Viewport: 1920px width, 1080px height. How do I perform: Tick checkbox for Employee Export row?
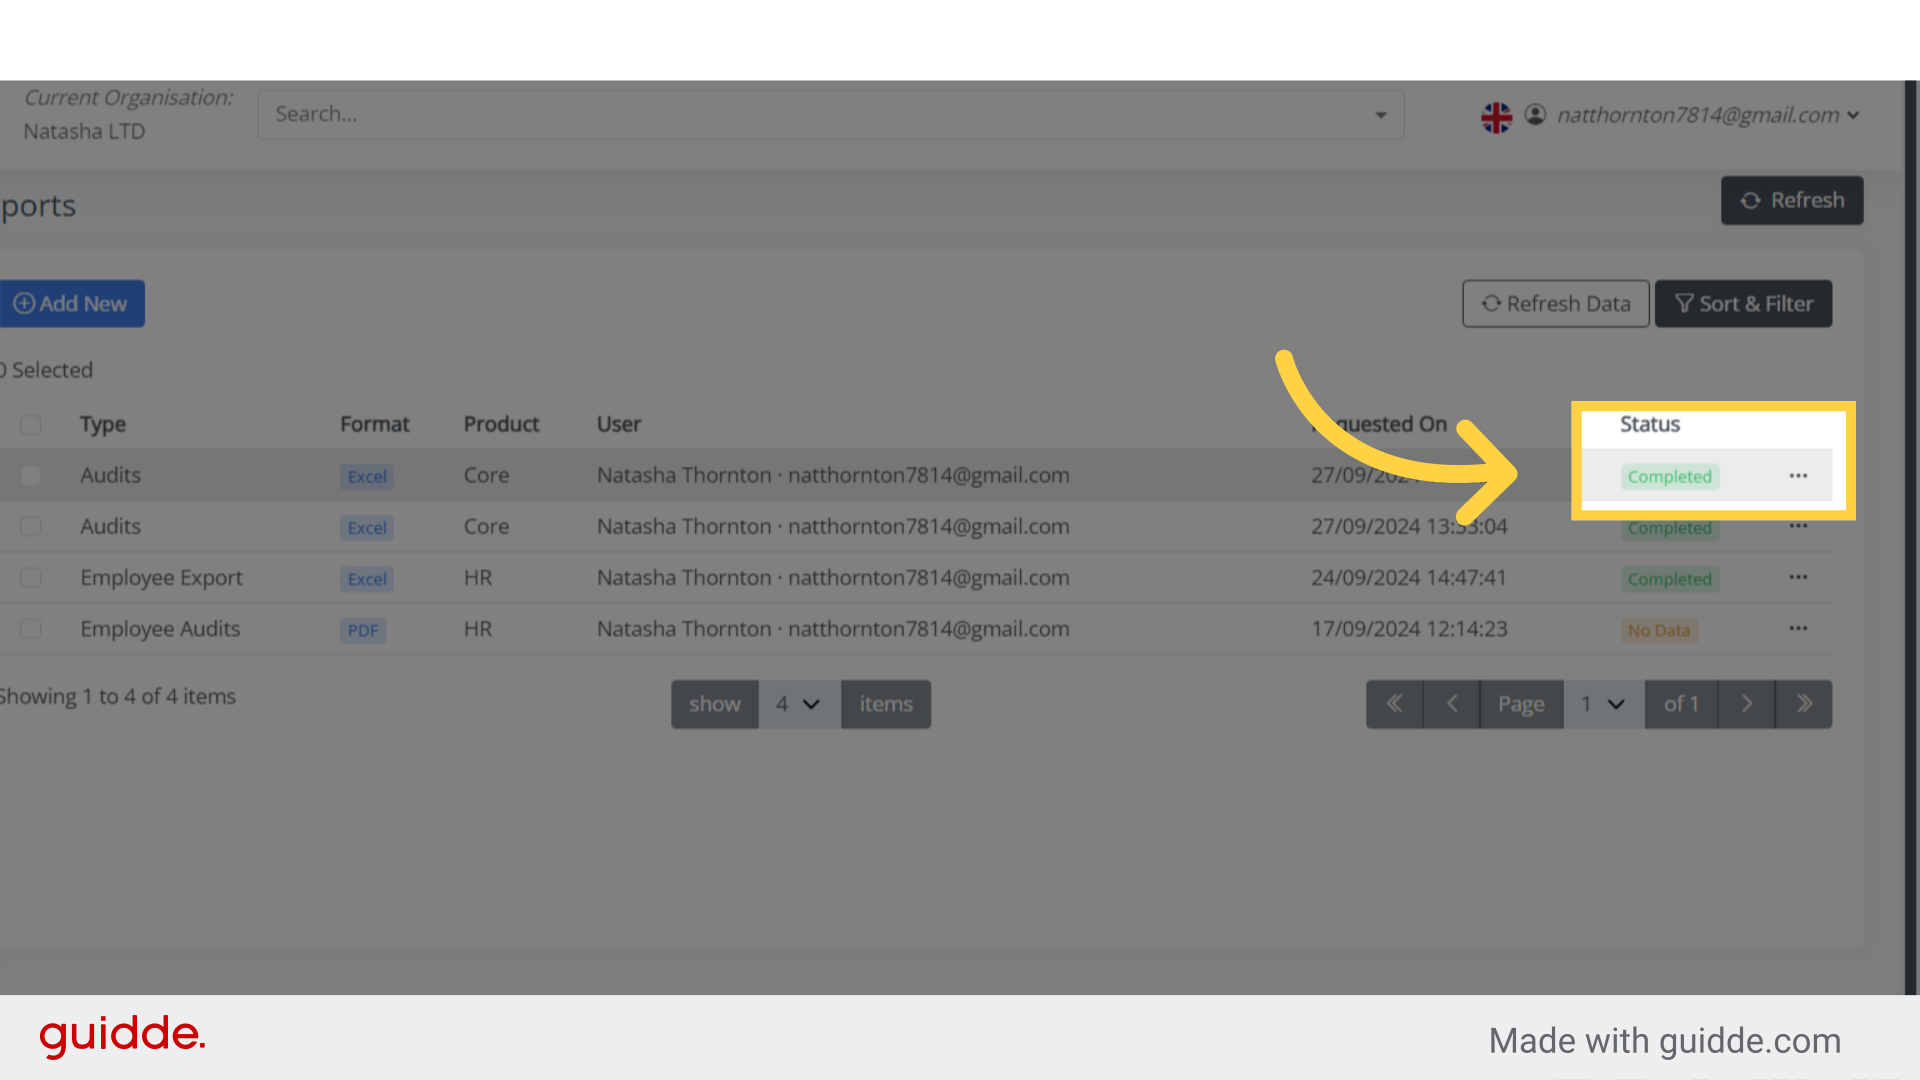coord(31,578)
